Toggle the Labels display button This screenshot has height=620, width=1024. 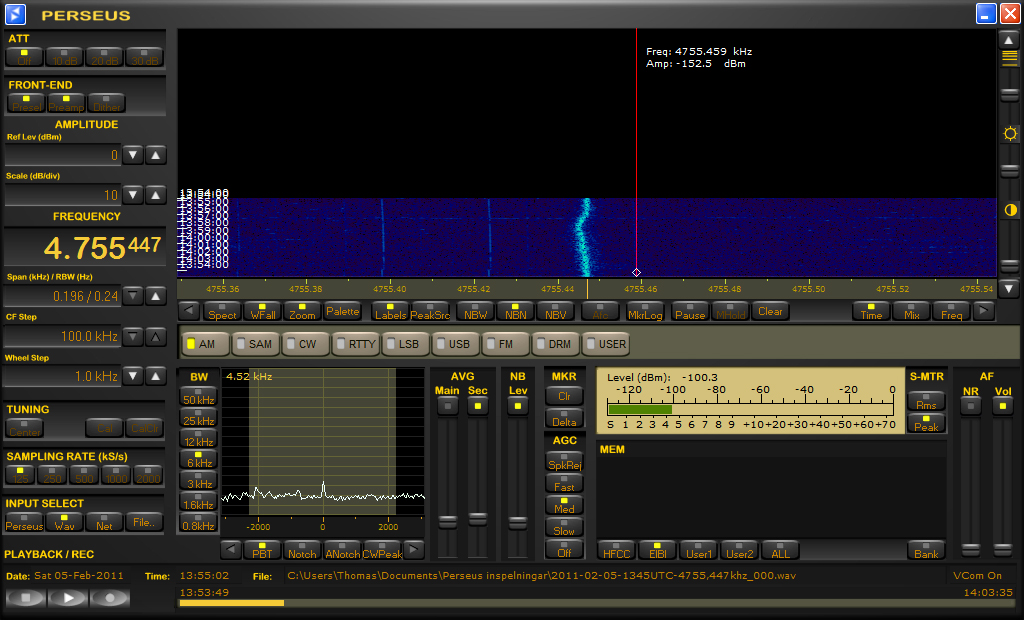[x=391, y=311]
